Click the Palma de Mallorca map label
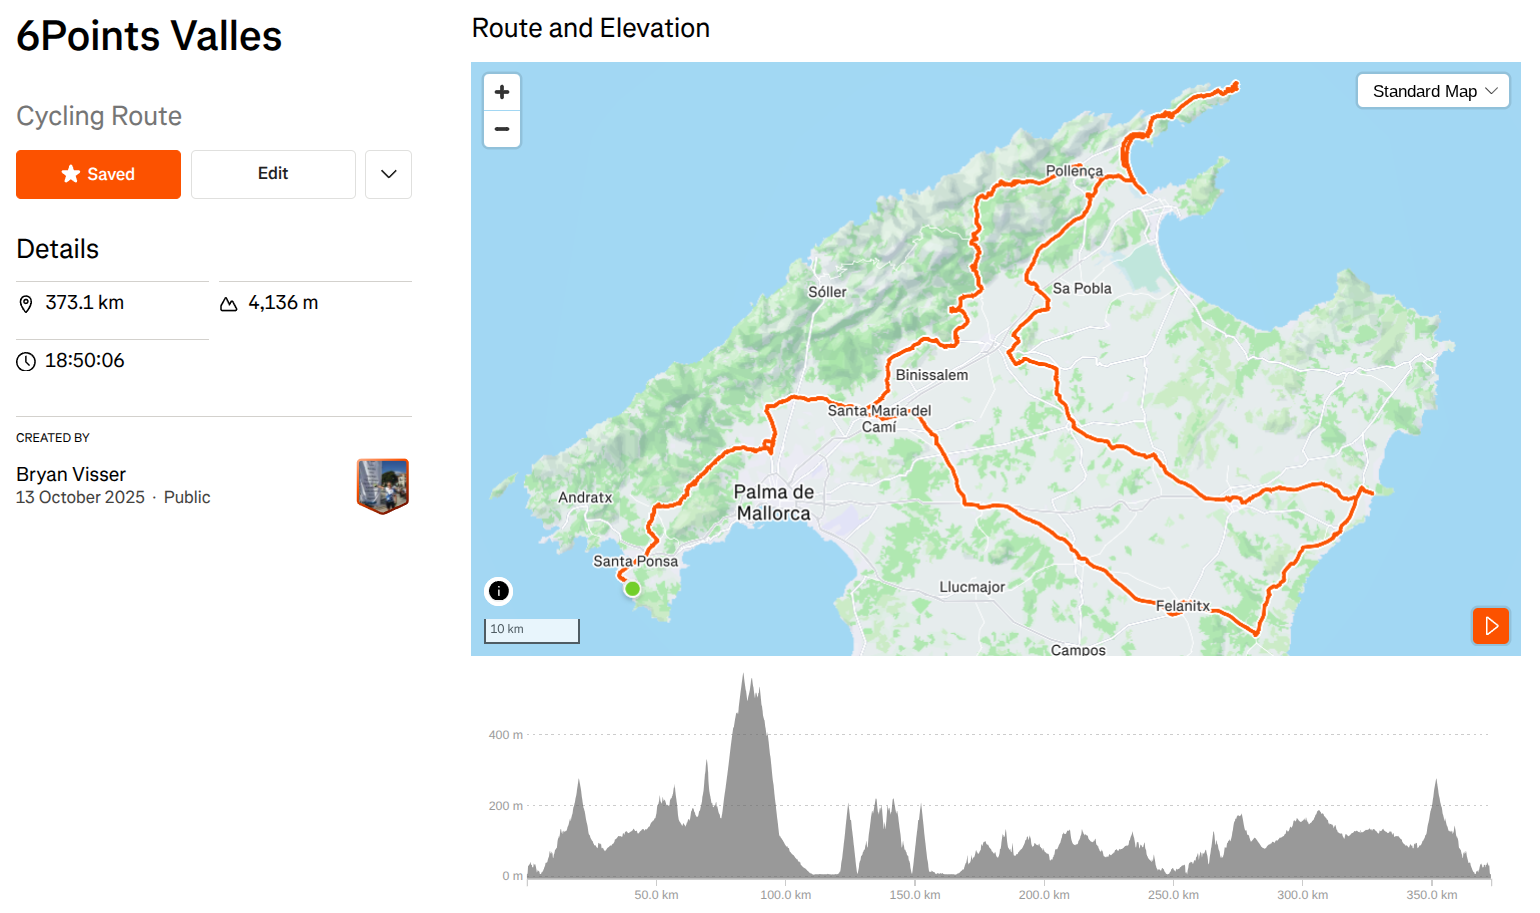The height and width of the screenshot is (913, 1540). point(773,503)
